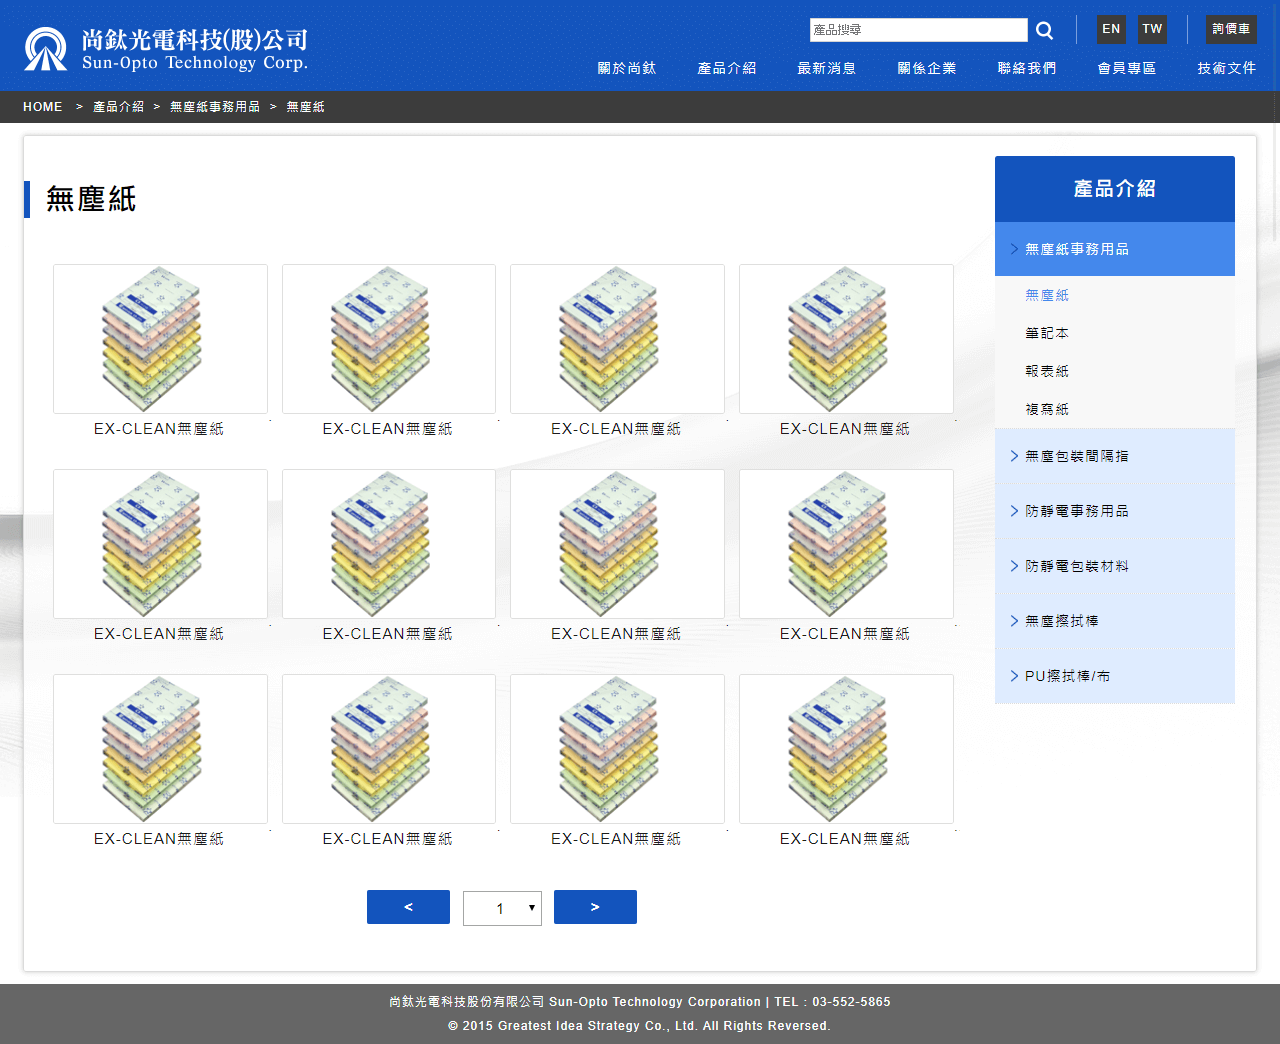Open first row, second EX-CLEAN無塵紙 thumbnail
1280x1044 pixels.
click(389, 339)
